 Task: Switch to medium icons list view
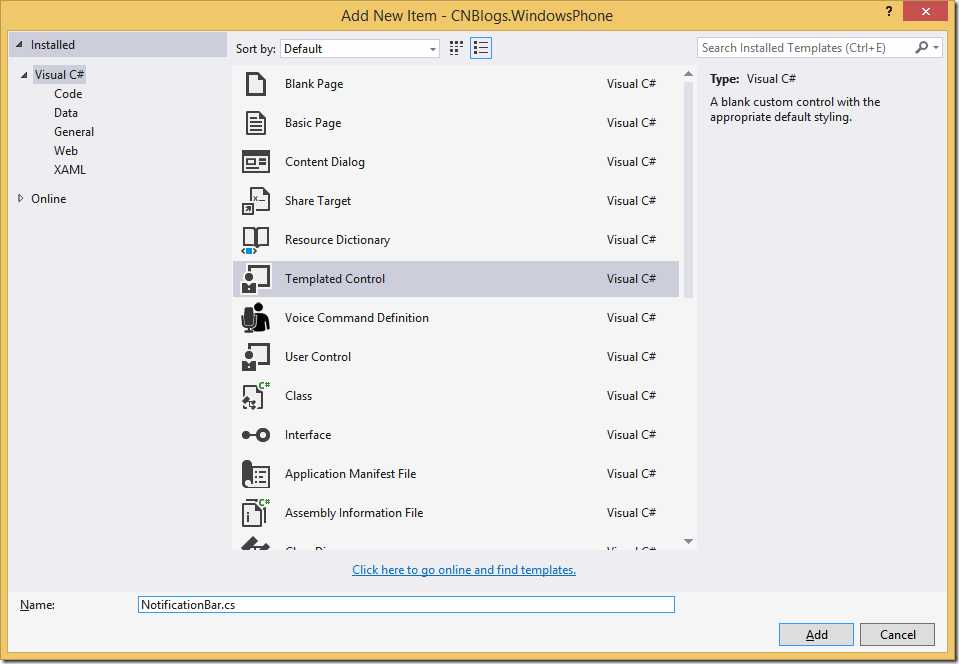481,48
